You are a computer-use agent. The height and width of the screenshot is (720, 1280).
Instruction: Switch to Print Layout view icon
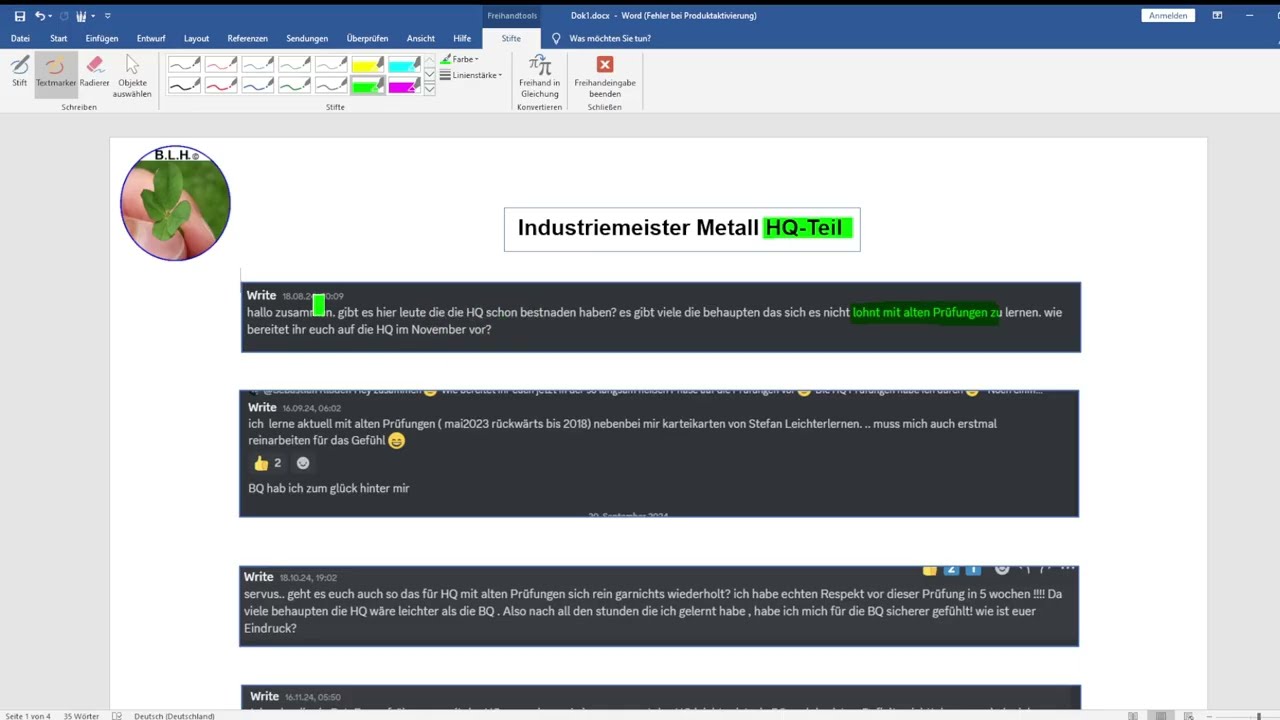click(x=1161, y=716)
